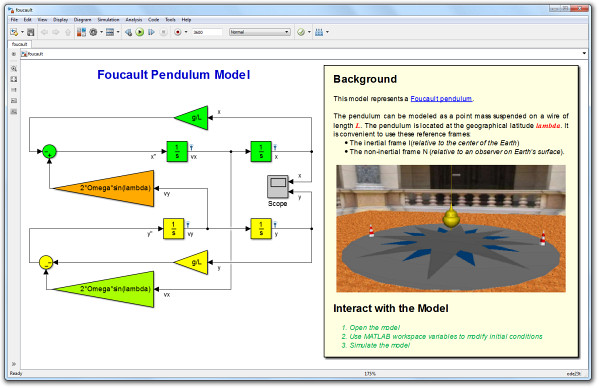
Task: Open the Tools menu
Action: click(170, 20)
